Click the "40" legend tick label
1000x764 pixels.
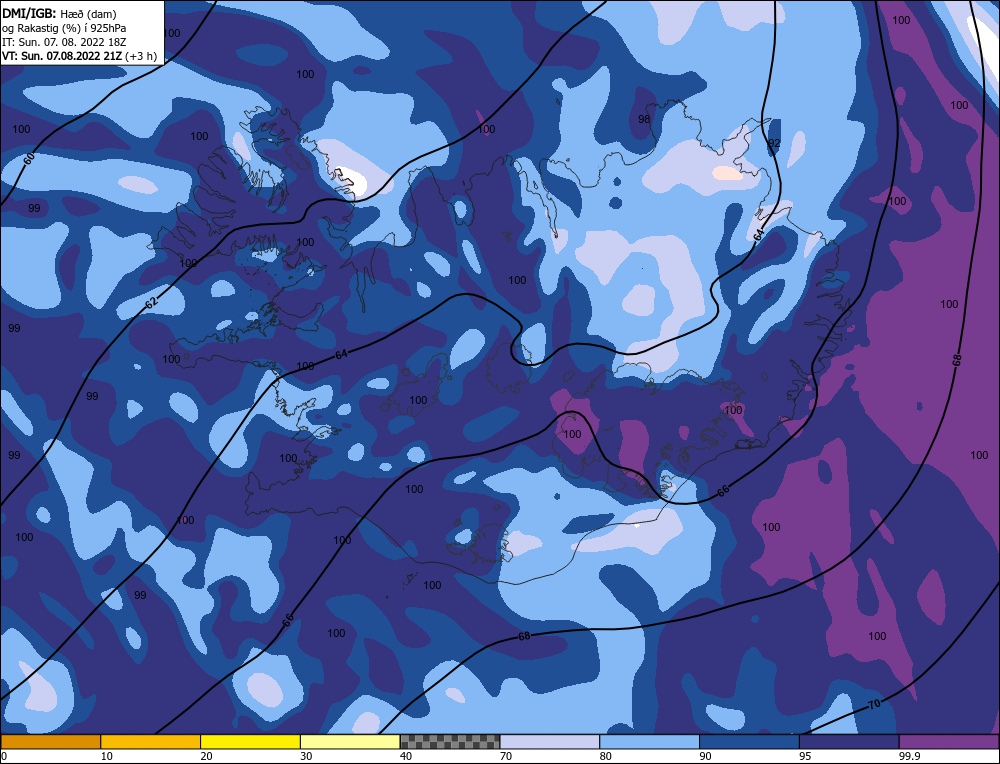(406, 756)
